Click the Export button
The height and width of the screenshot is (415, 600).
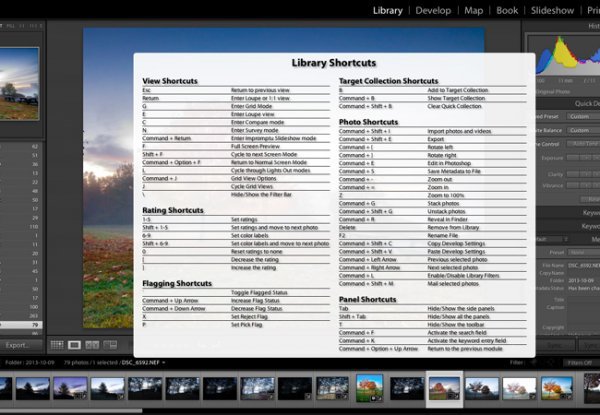pos(19,345)
